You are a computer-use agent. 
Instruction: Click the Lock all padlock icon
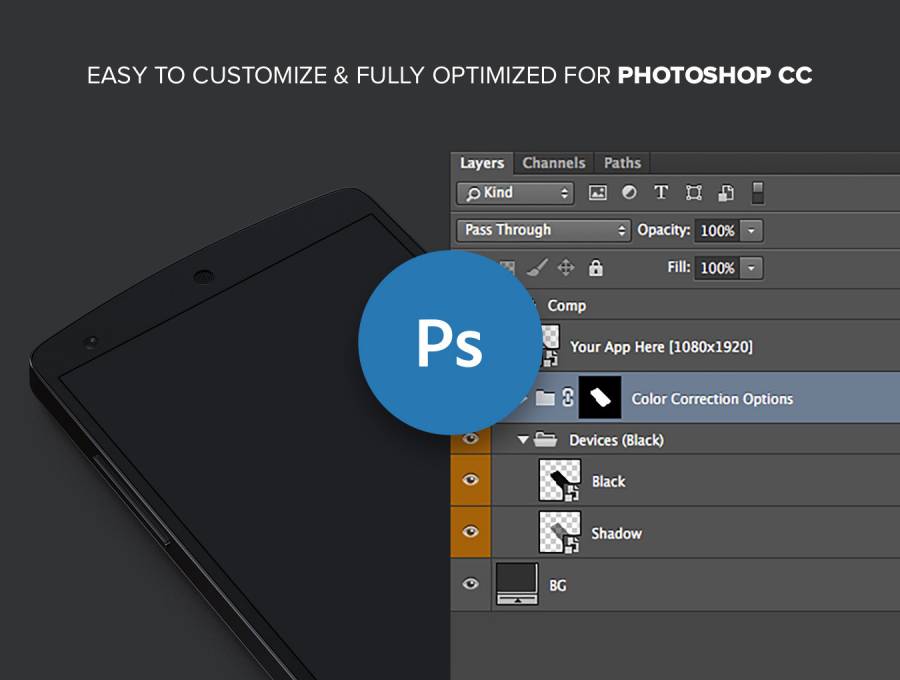click(596, 268)
